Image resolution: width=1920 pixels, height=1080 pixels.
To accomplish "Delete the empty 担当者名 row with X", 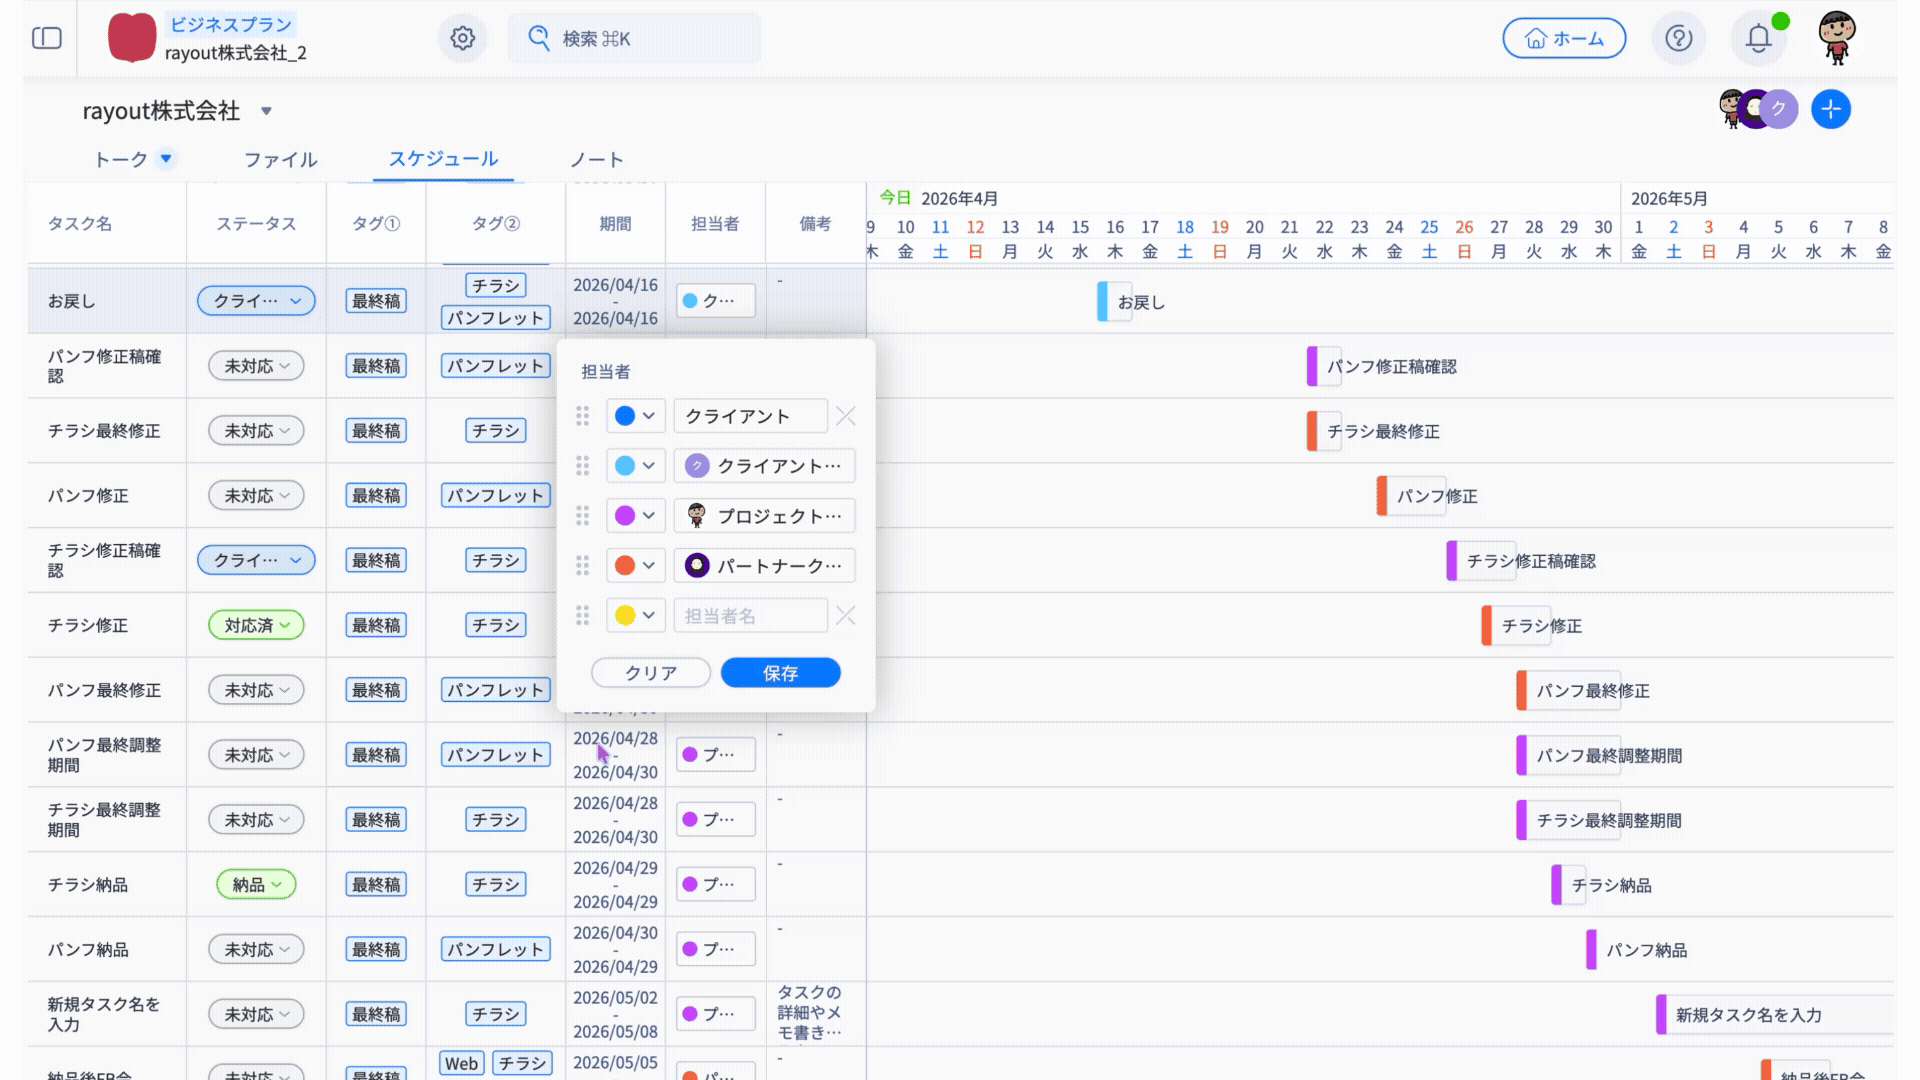I will point(845,616).
